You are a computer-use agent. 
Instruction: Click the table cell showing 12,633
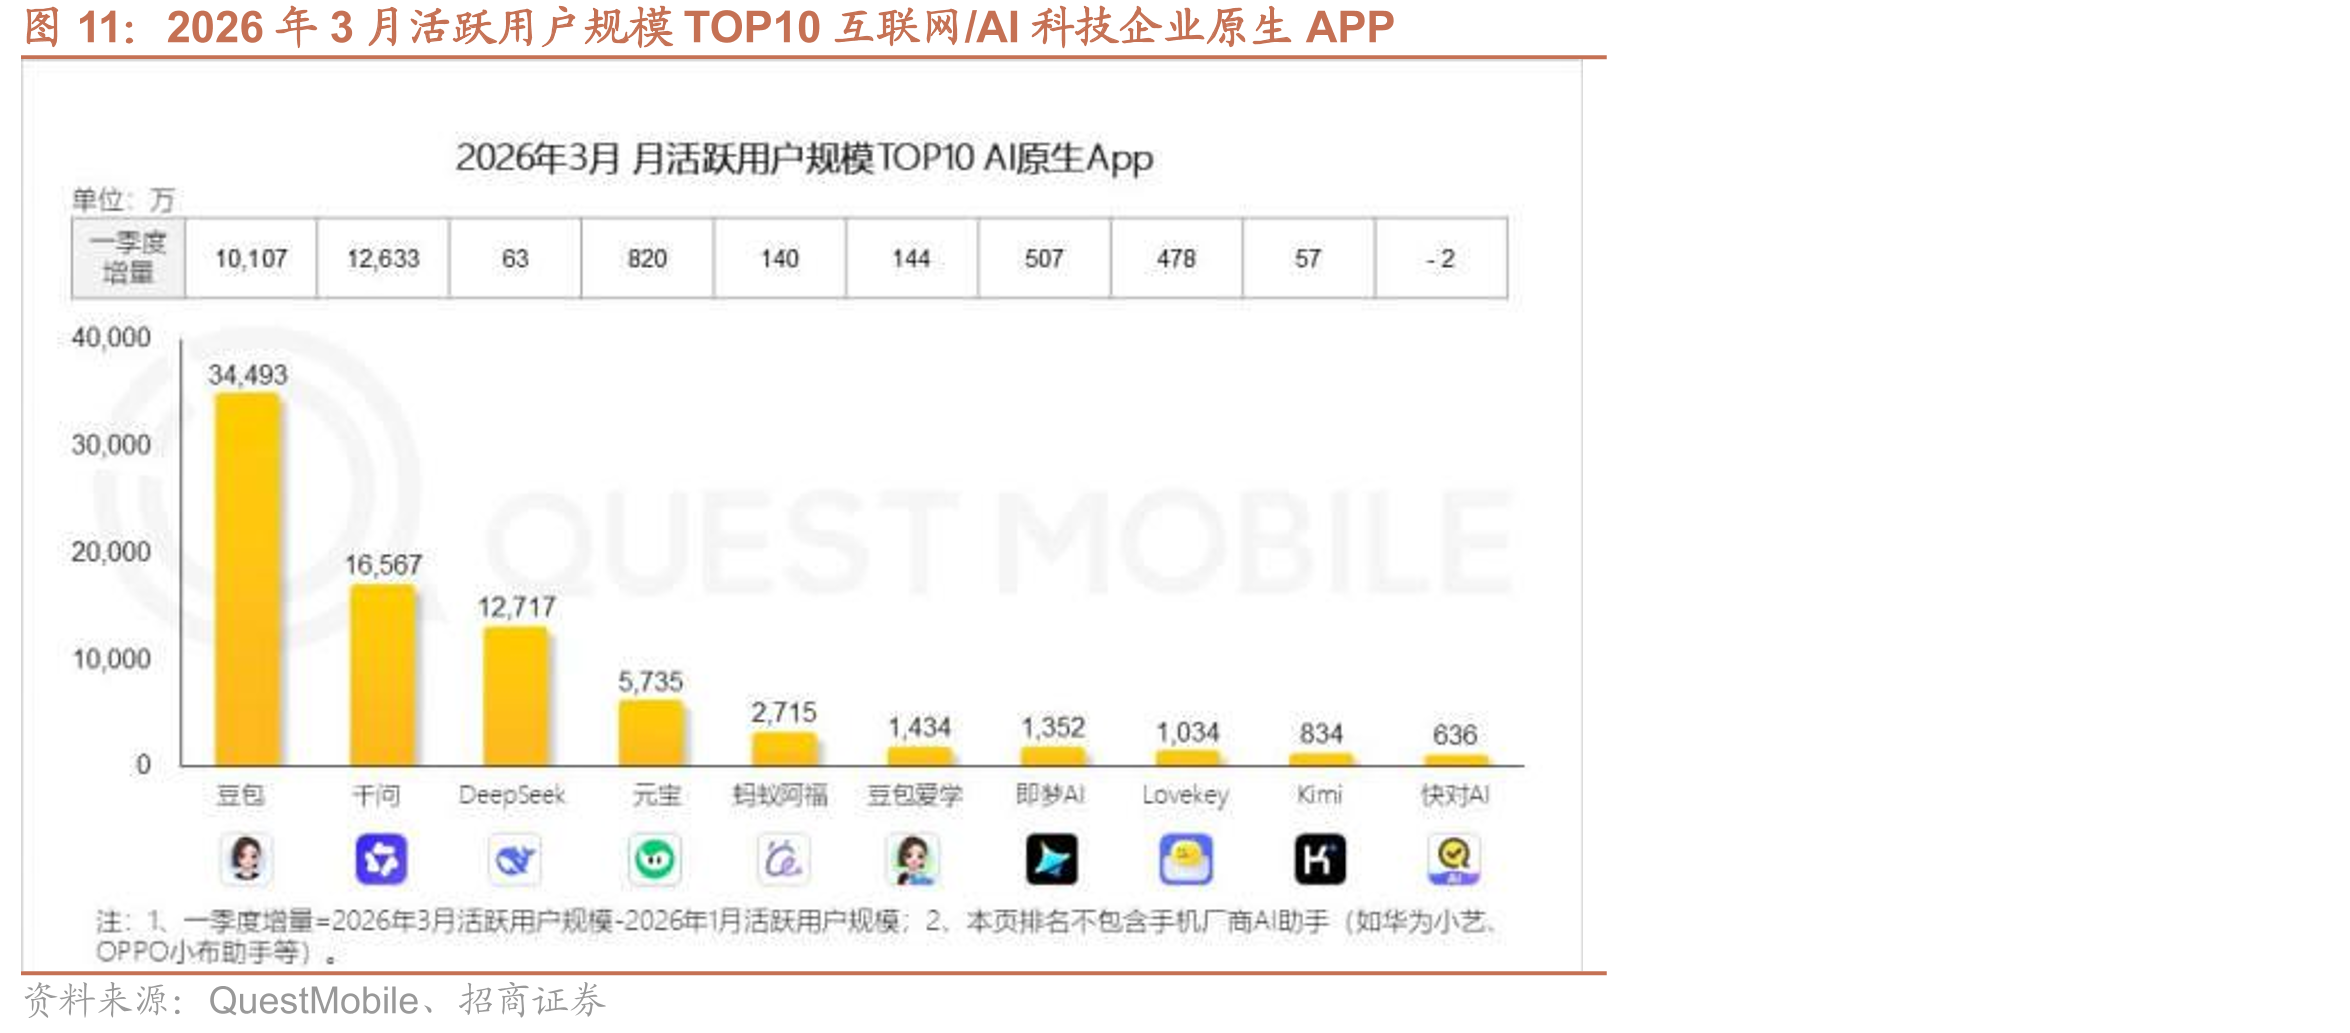click(x=383, y=259)
